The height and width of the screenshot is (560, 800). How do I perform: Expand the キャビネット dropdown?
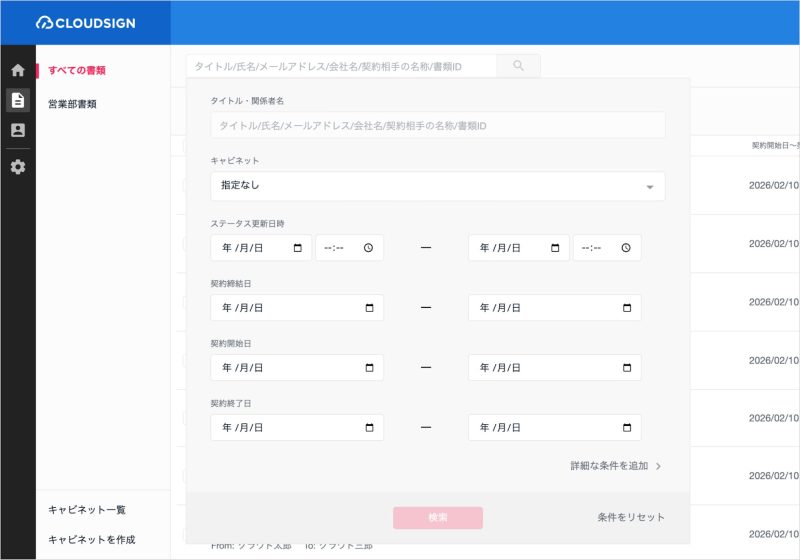pyautogui.click(x=438, y=186)
